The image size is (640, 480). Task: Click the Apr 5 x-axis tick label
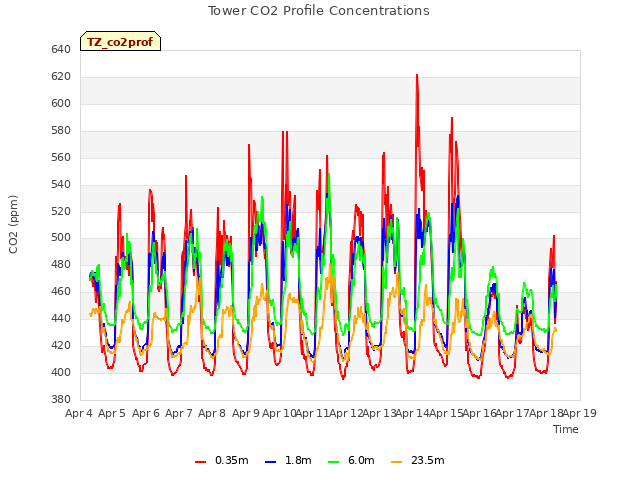coord(112,413)
